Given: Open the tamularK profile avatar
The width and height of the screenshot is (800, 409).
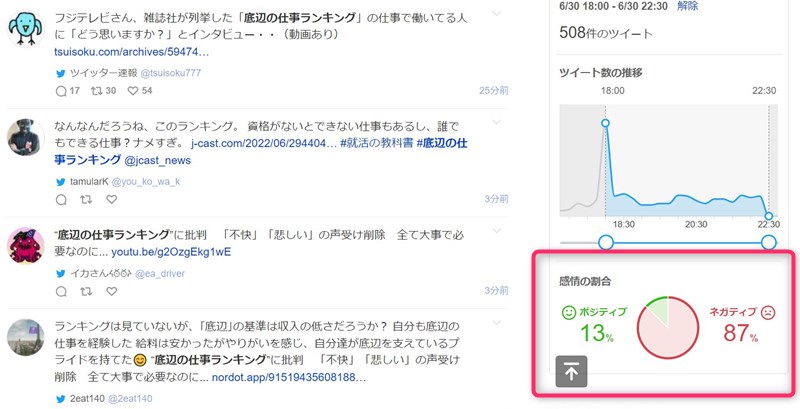Looking at the screenshot, I should coord(26,137).
